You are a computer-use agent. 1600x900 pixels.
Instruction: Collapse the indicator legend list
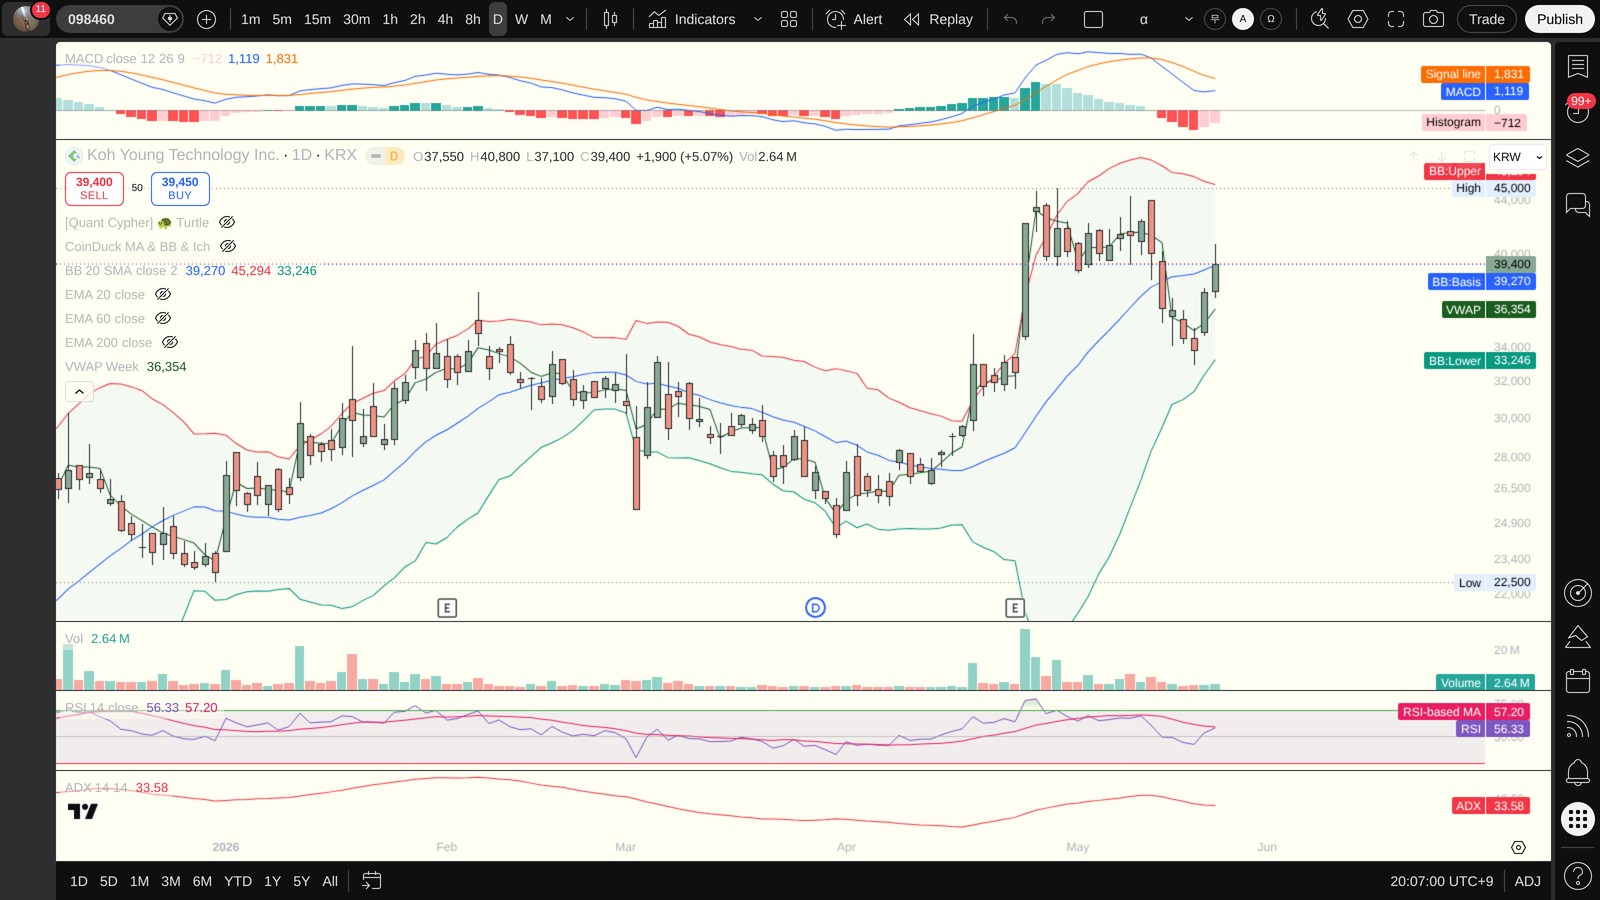click(79, 392)
